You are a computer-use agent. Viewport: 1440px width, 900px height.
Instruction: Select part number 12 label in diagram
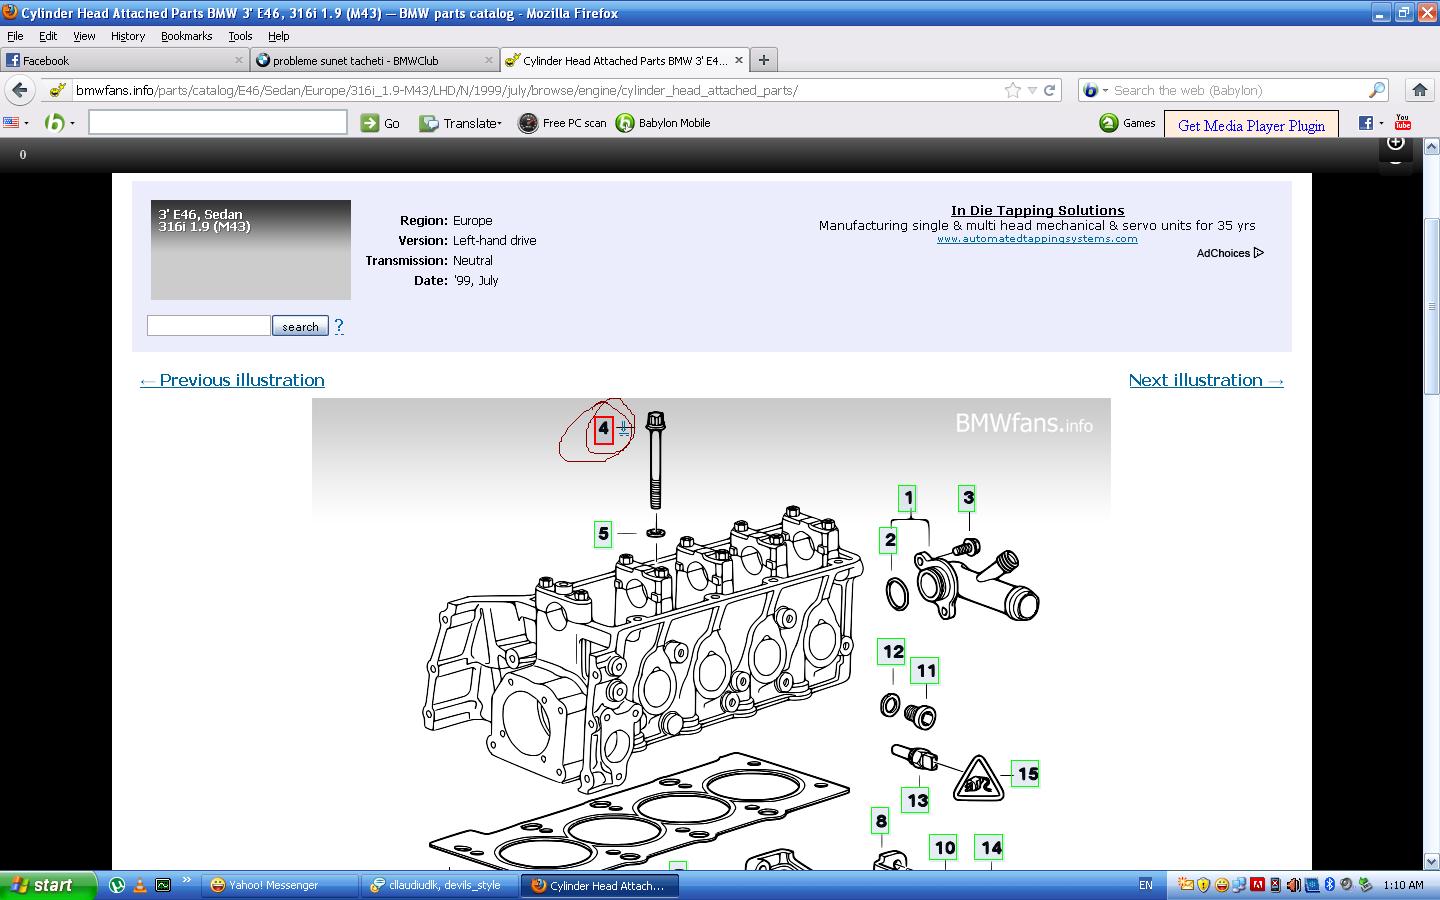[x=893, y=652]
